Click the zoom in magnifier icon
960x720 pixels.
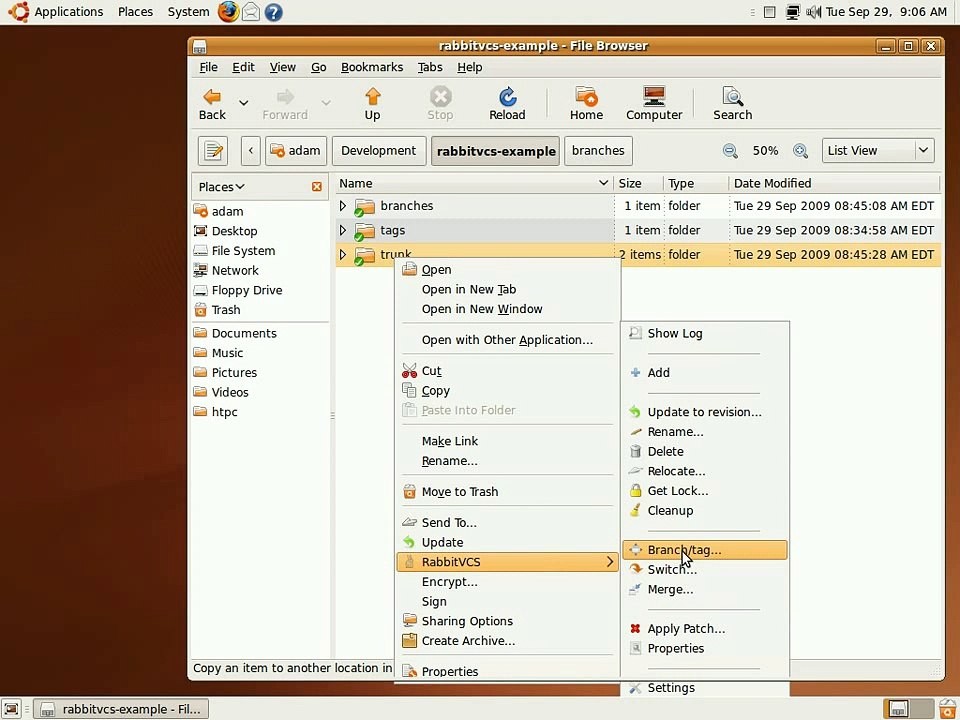[x=800, y=151]
